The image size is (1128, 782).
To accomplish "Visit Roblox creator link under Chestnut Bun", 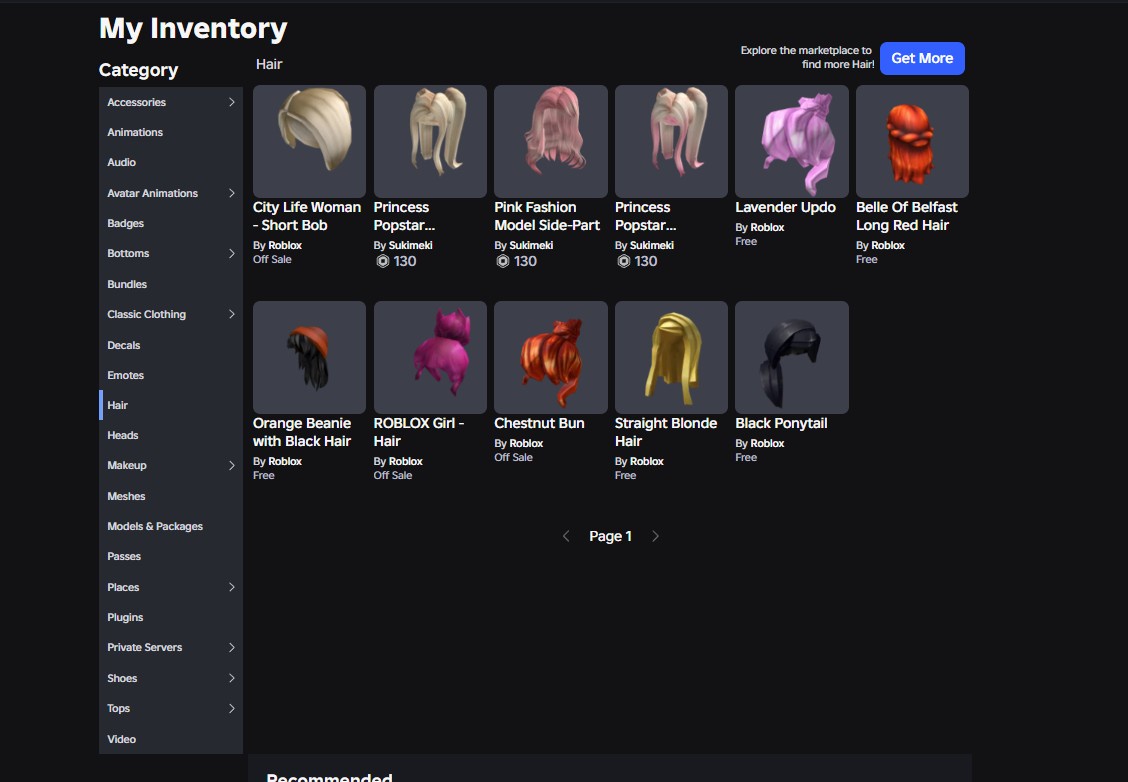I will tap(526, 444).
